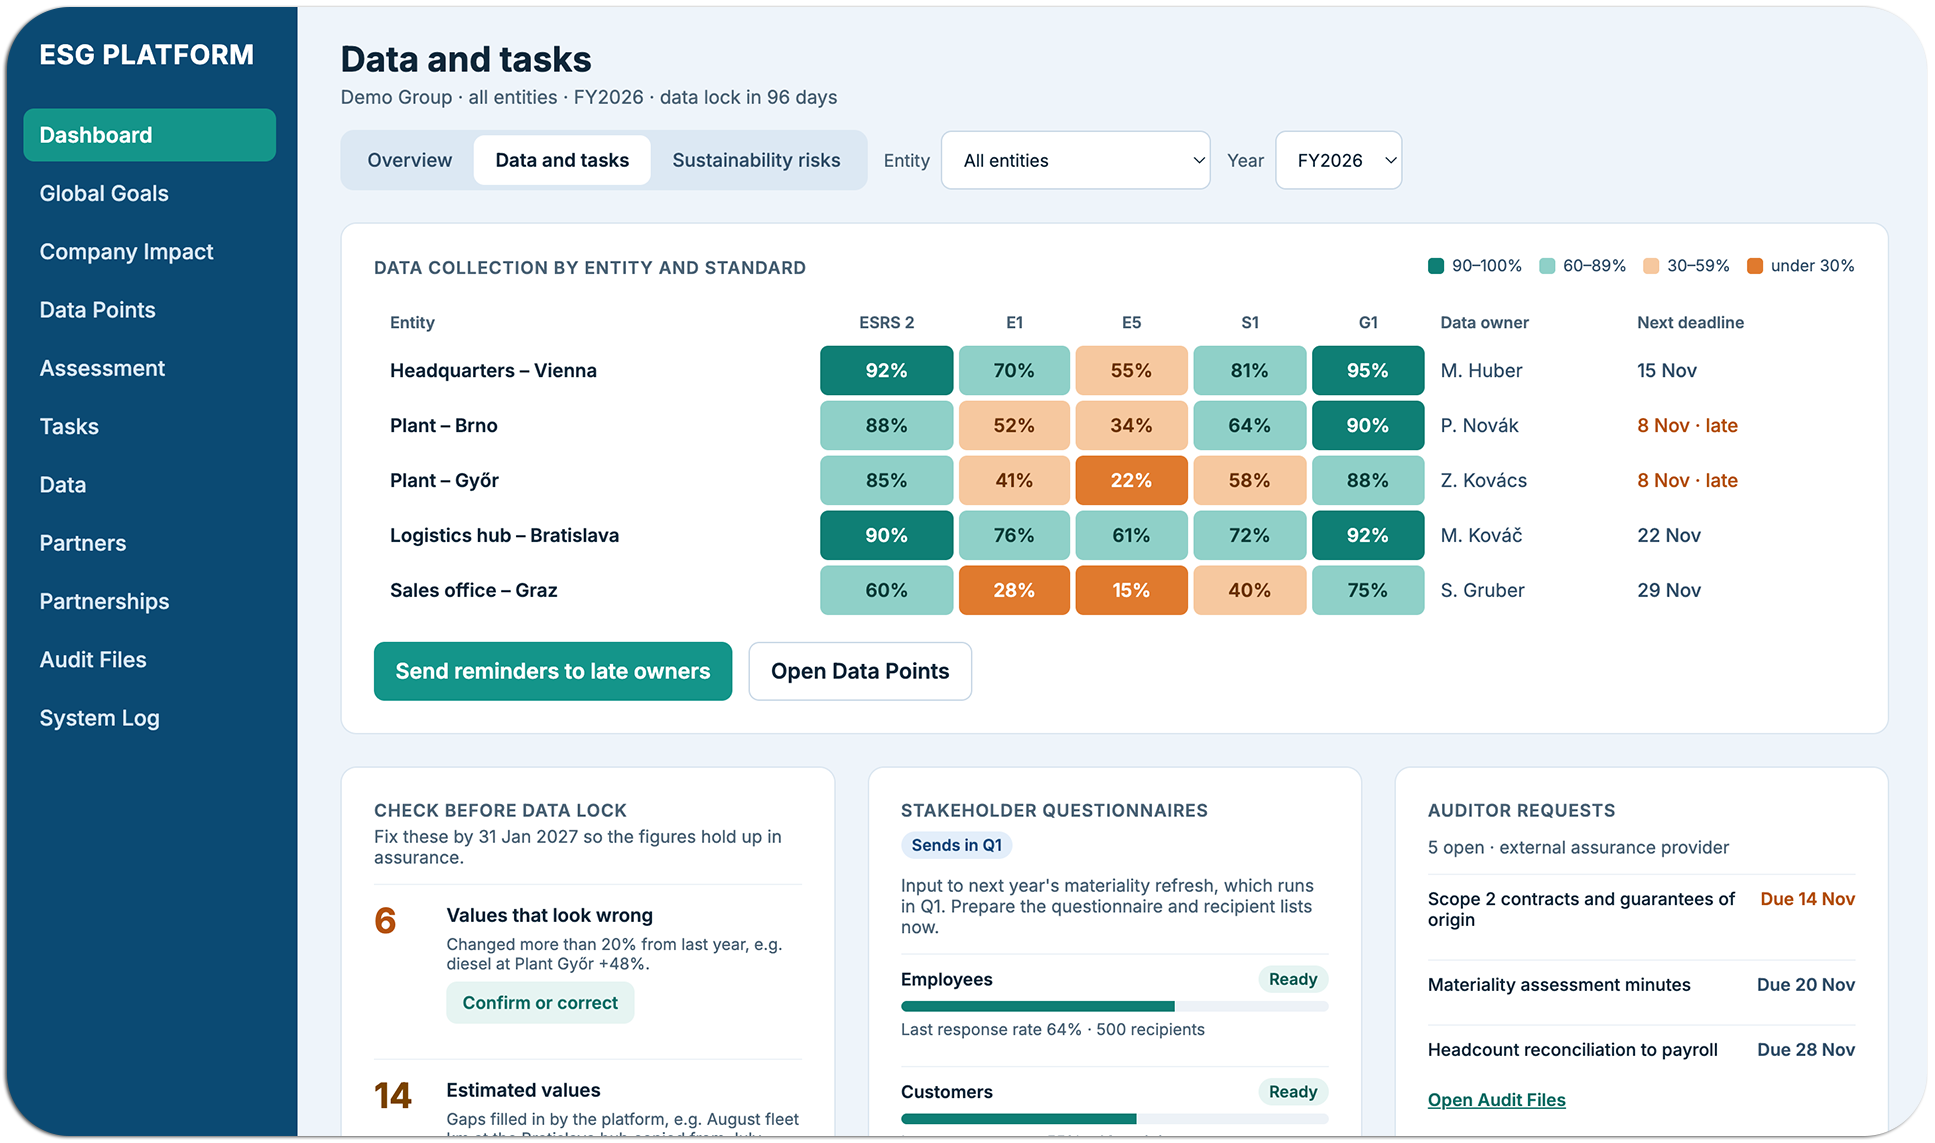Image resolution: width=1935 pixels, height=1143 pixels.
Task: Open Company Impact section
Action: point(126,252)
